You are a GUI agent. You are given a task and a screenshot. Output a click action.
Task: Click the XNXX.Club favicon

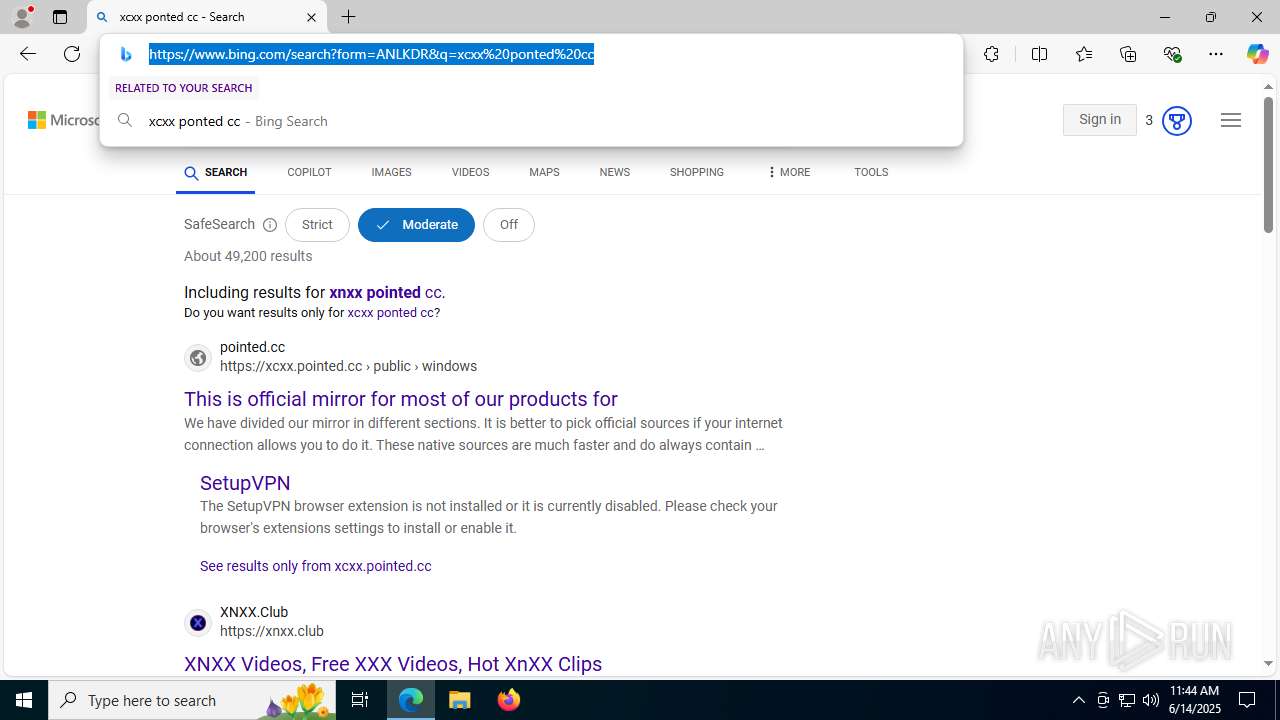pos(198,622)
